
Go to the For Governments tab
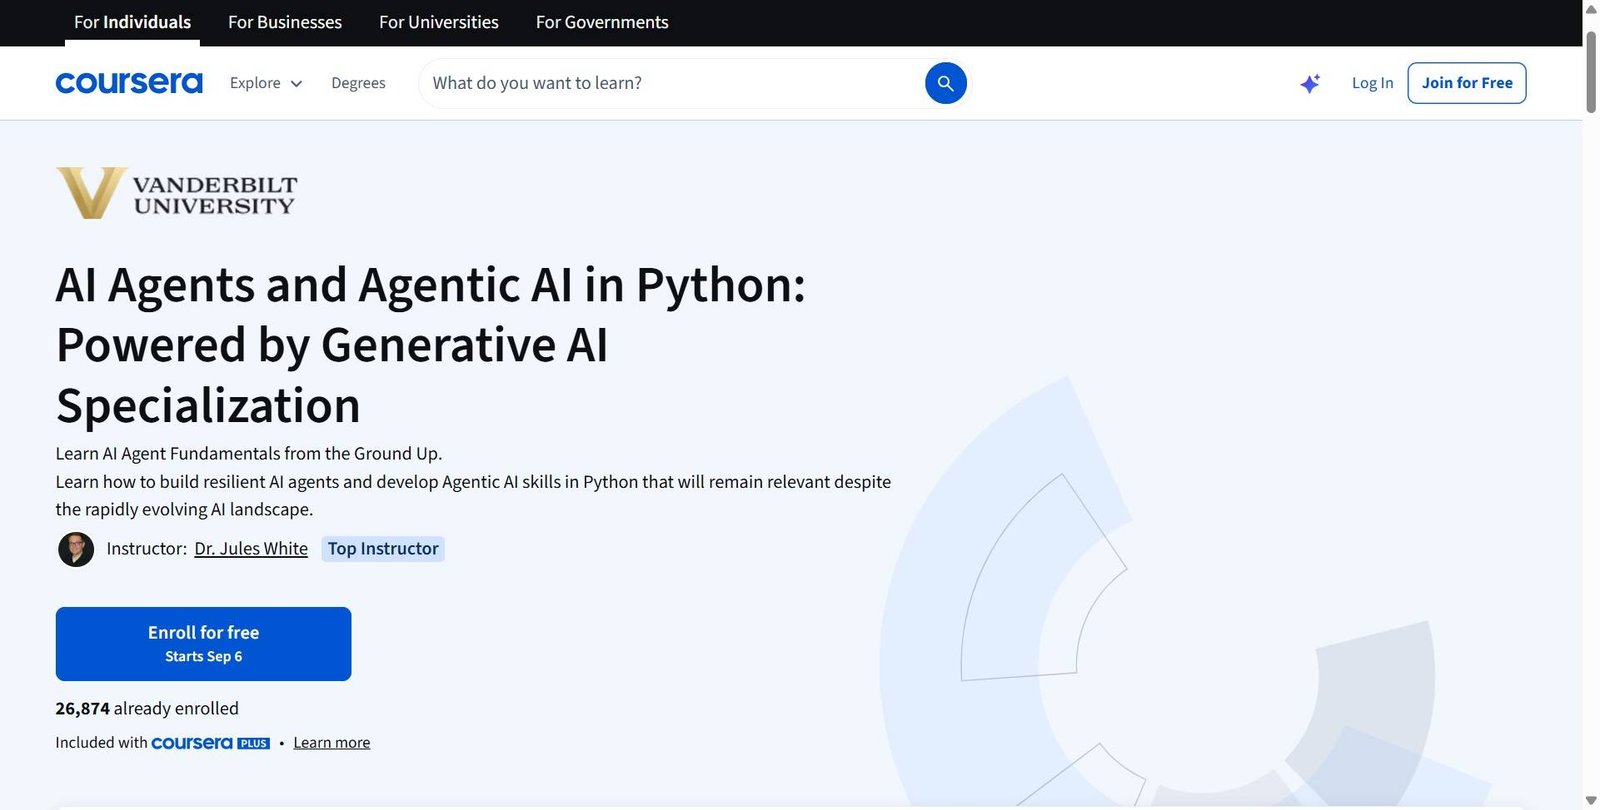tap(602, 22)
